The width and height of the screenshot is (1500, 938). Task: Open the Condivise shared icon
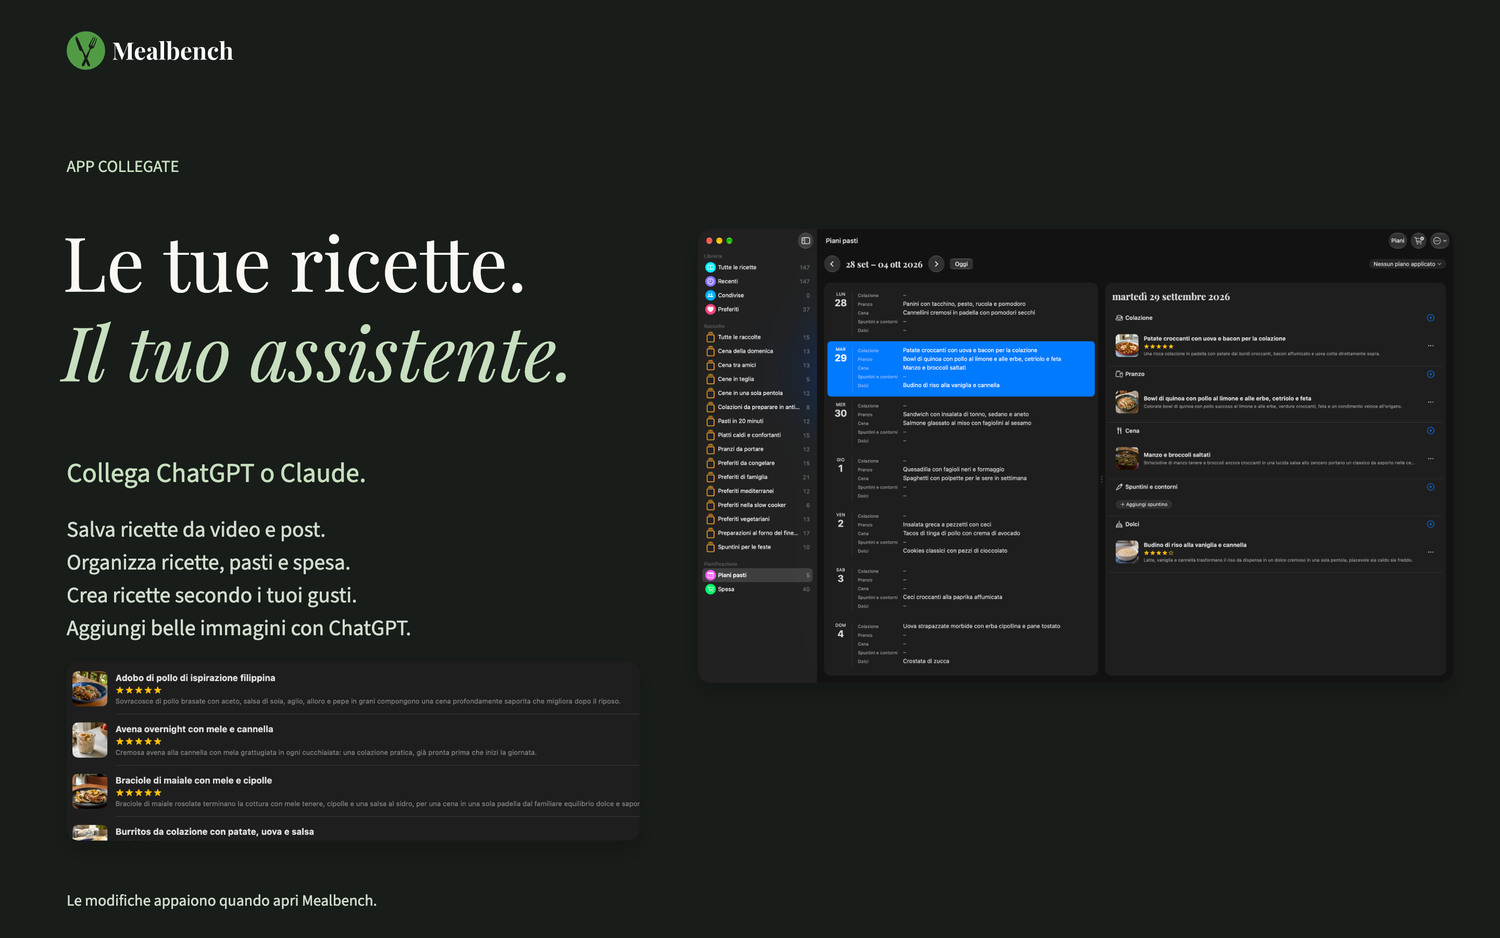click(710, 295)
